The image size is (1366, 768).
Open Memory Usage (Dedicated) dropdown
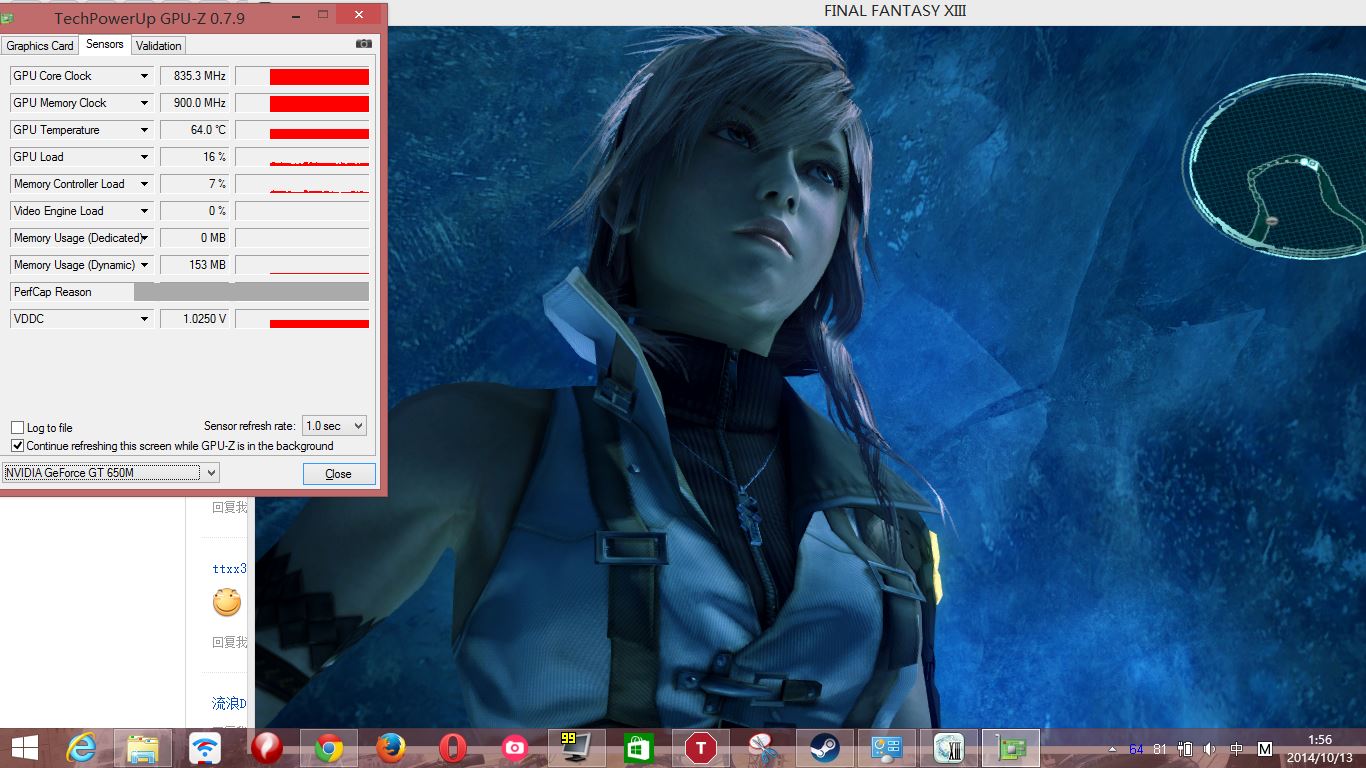(x=144, y=238)
